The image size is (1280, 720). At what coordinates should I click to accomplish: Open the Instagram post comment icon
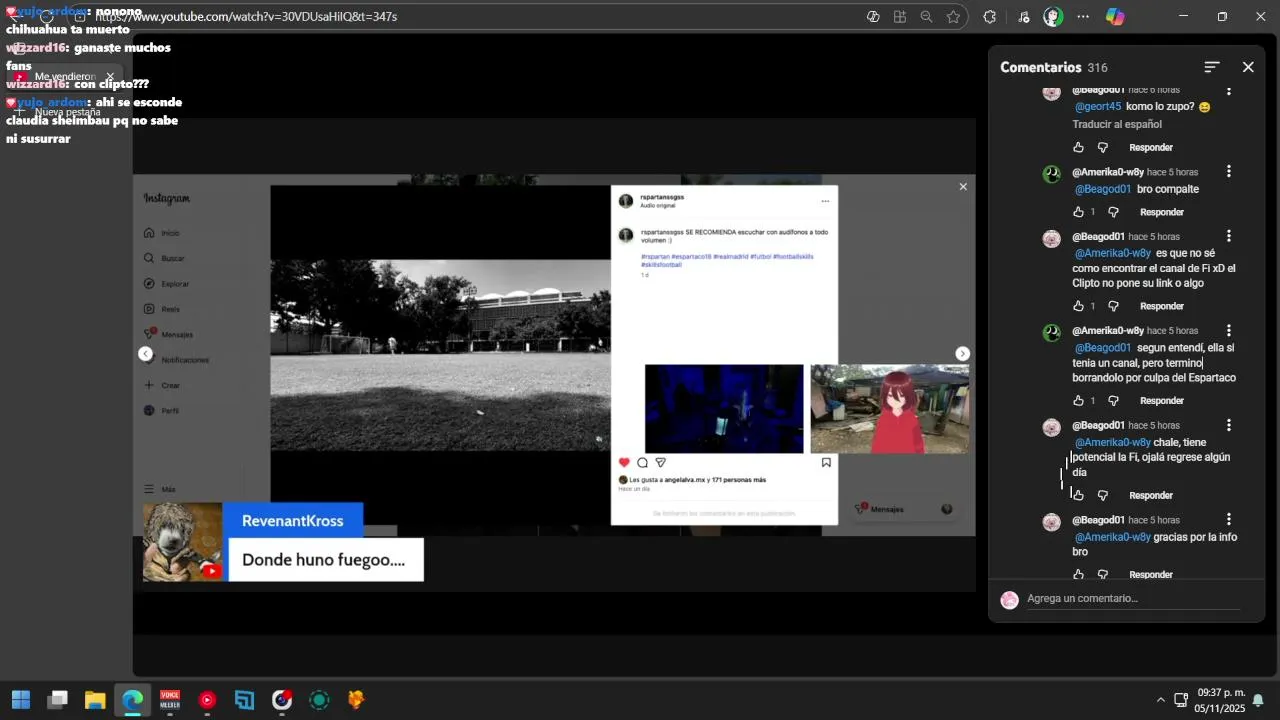coord(642,463)
